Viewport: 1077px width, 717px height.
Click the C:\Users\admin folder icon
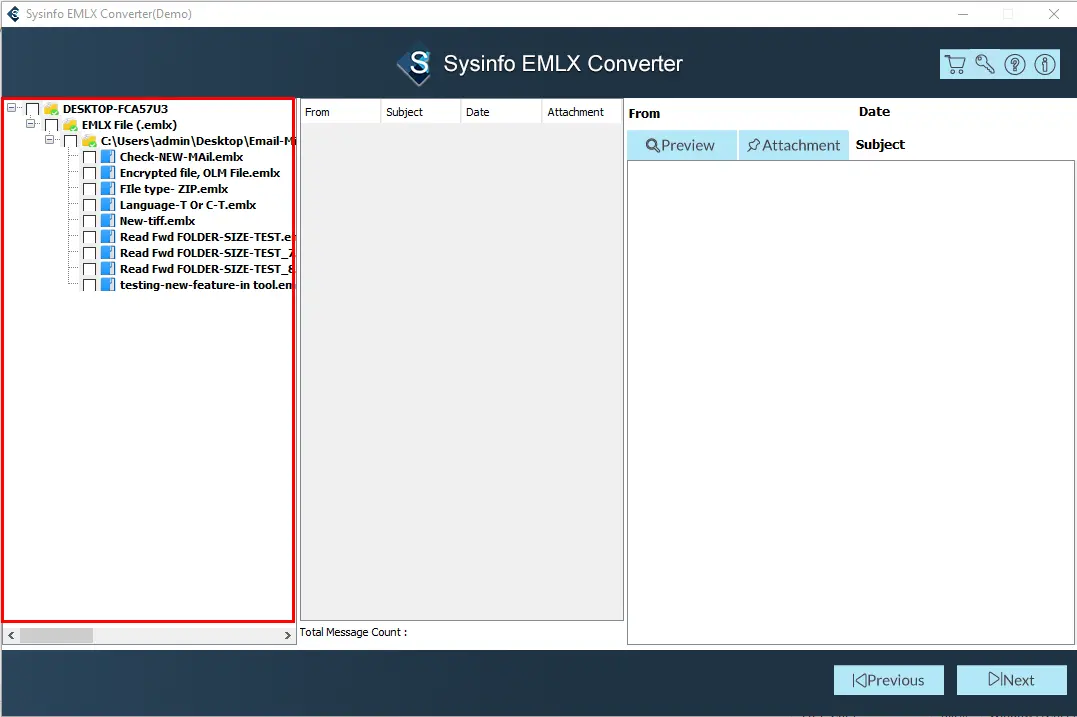click(x=89, y=141)
